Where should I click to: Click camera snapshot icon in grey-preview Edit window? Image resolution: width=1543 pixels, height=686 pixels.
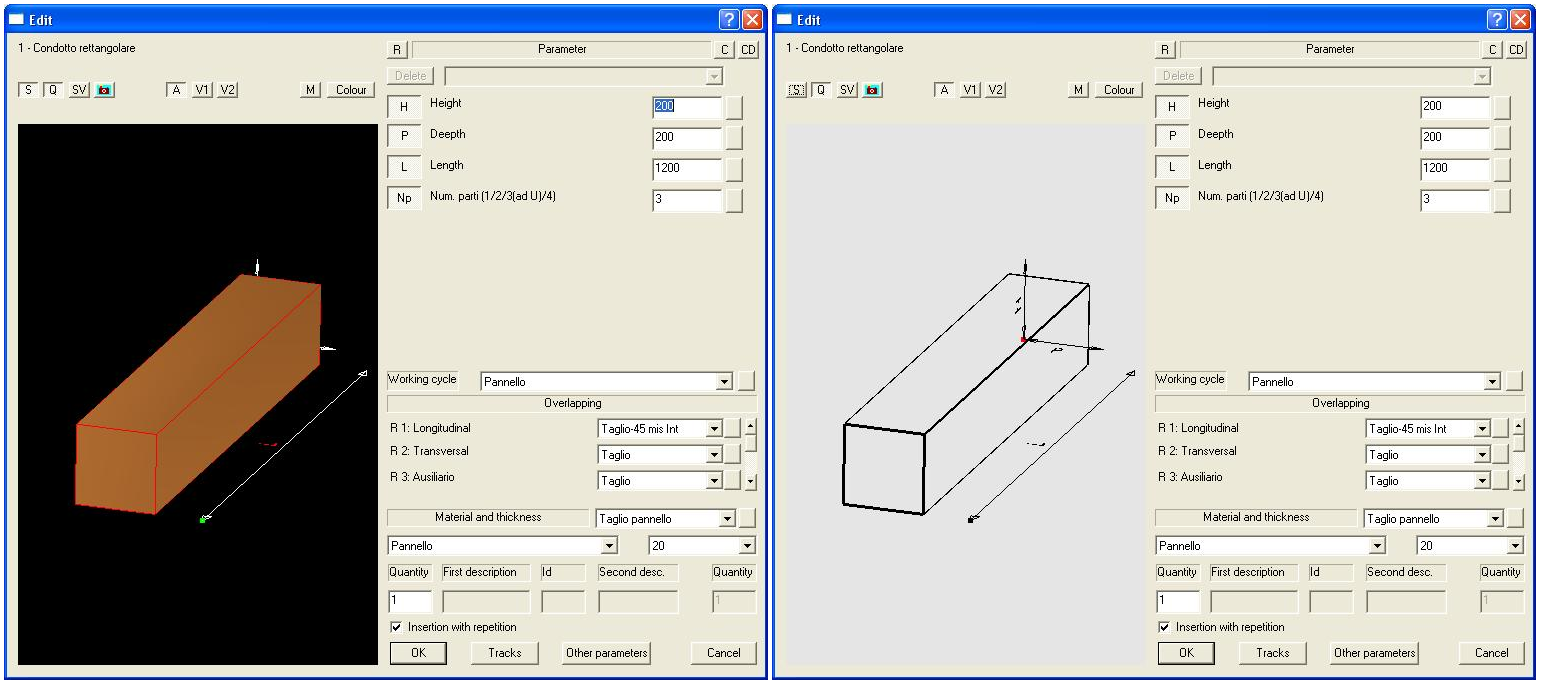pos(873,90)
